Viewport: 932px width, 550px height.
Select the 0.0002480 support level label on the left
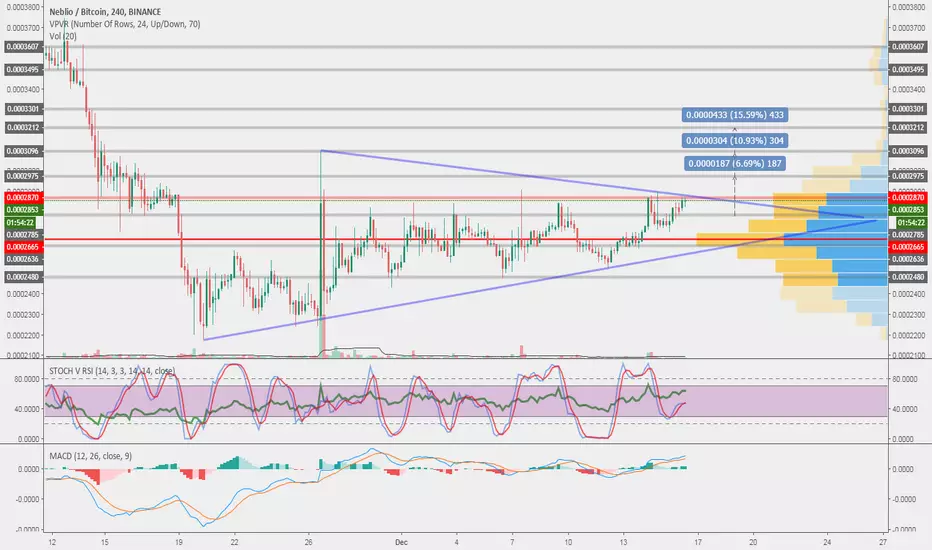coord(23,277)
